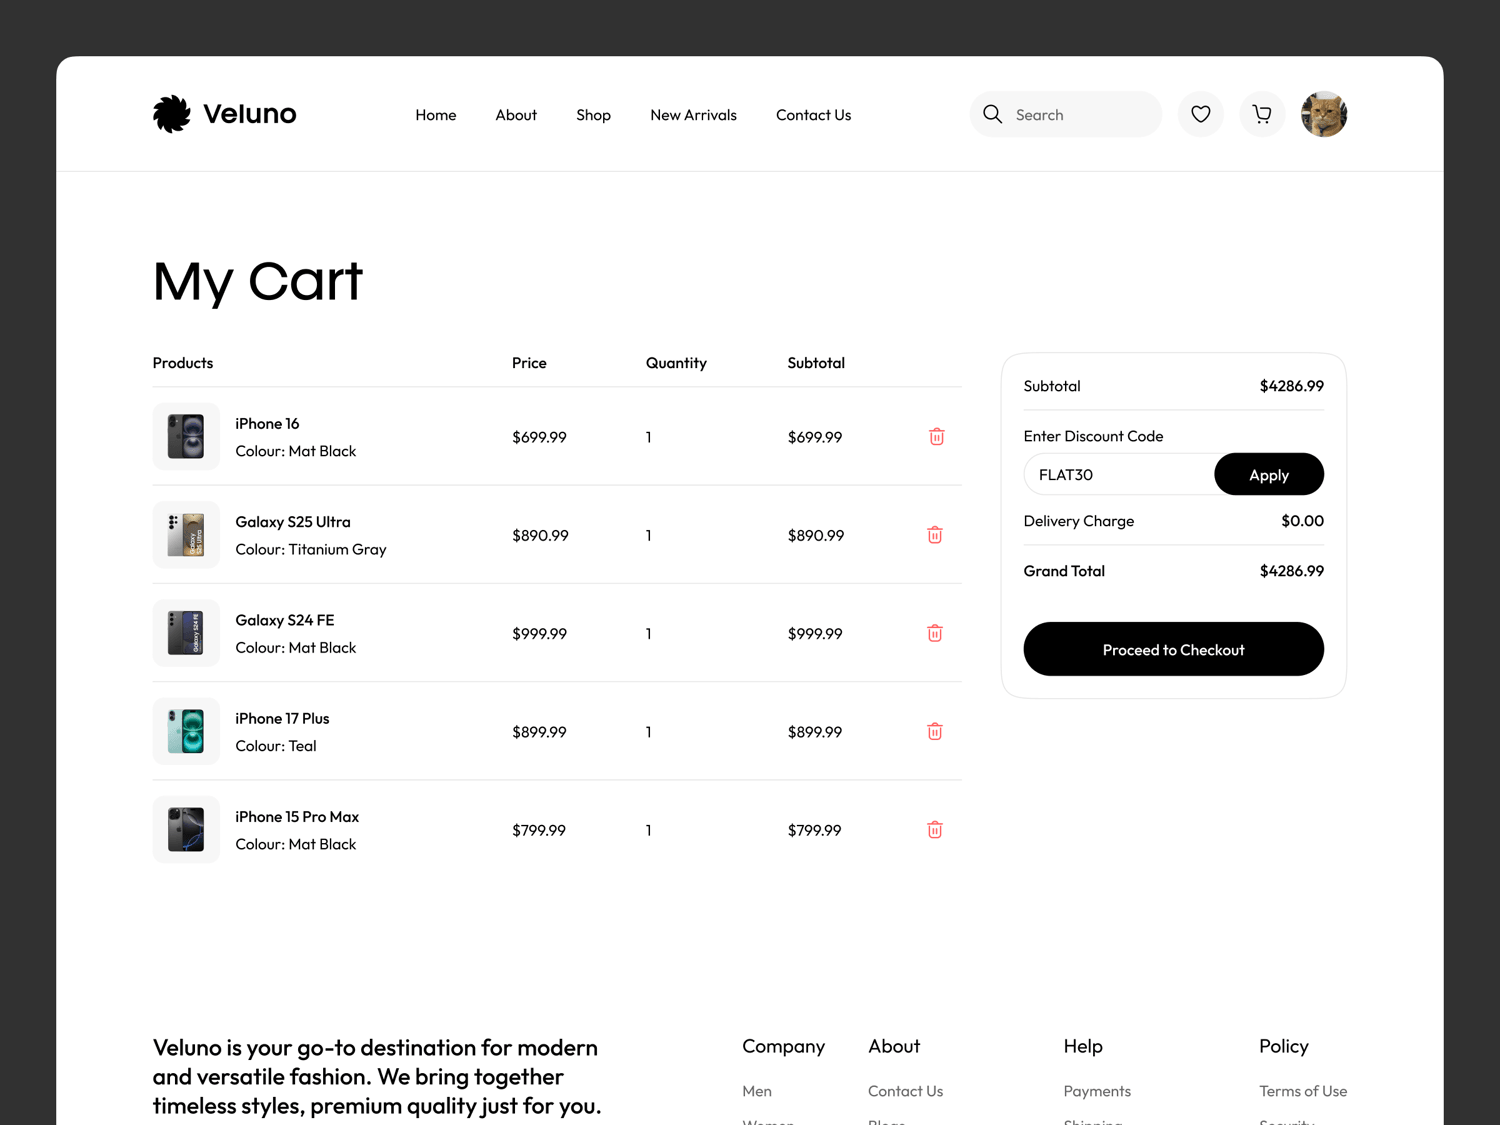Click the Veluno logo icon
The height and width of the screenshot is (1125, 1500).
click(x=172, y=114)
